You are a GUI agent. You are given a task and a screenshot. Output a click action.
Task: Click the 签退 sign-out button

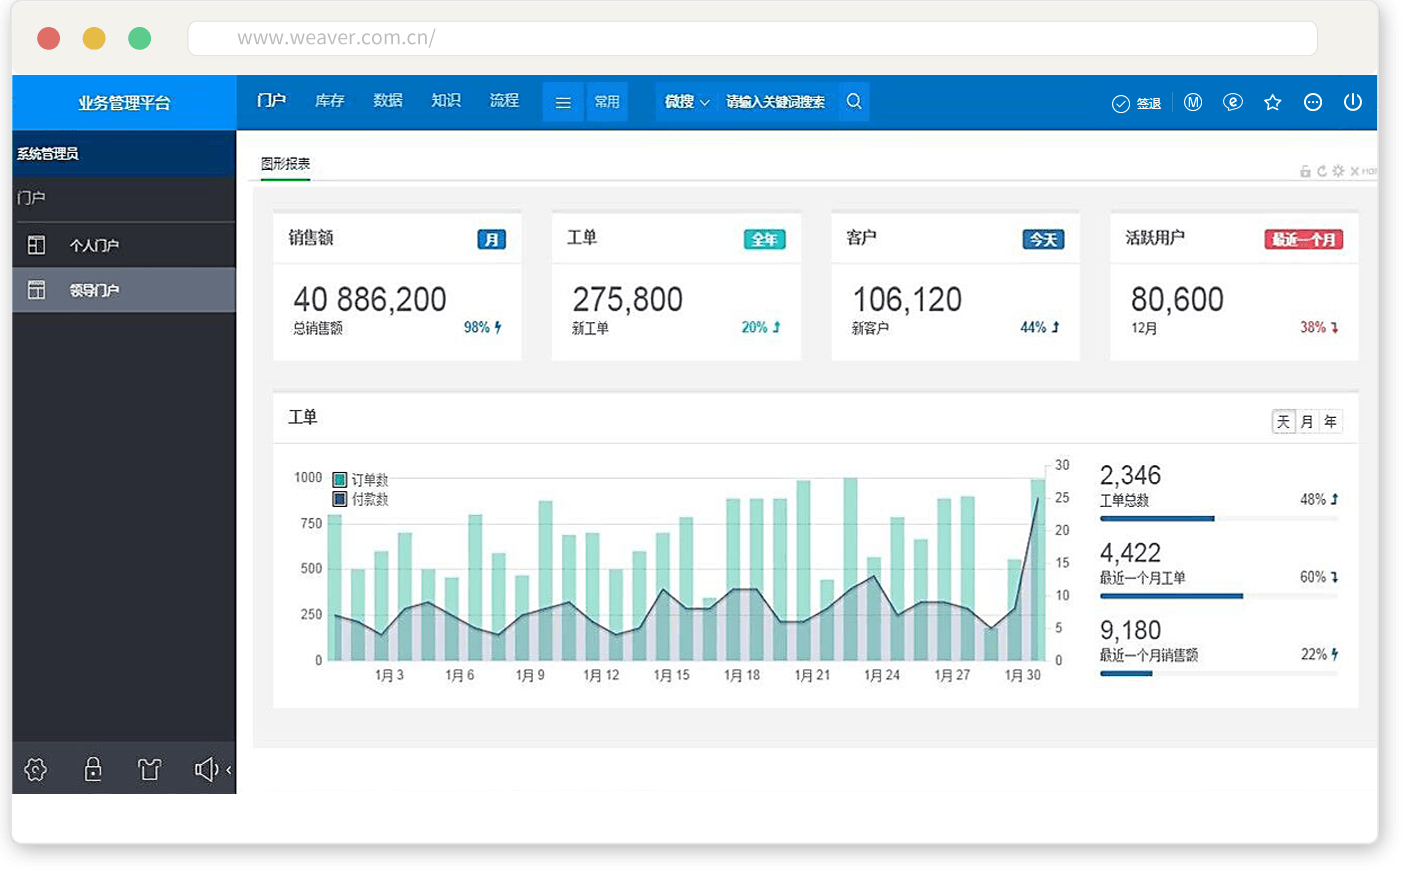[x=1137, y=104]
